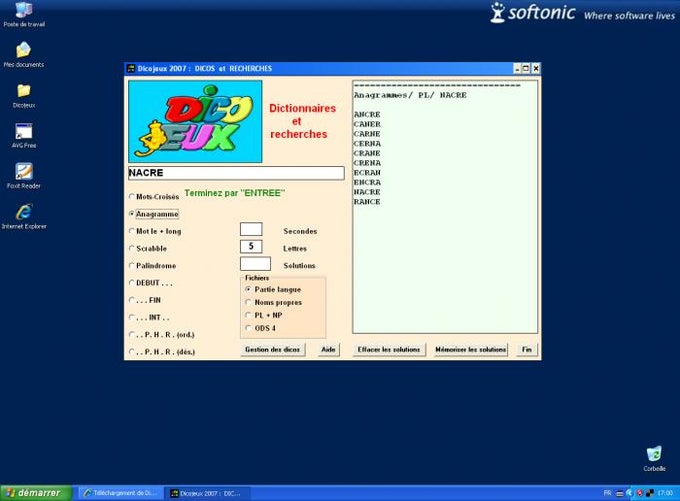Image resolution: width=680 pixels, height=501 pixels.
Task: Click the word input field containing NACRE
Action: click(236, 173)
